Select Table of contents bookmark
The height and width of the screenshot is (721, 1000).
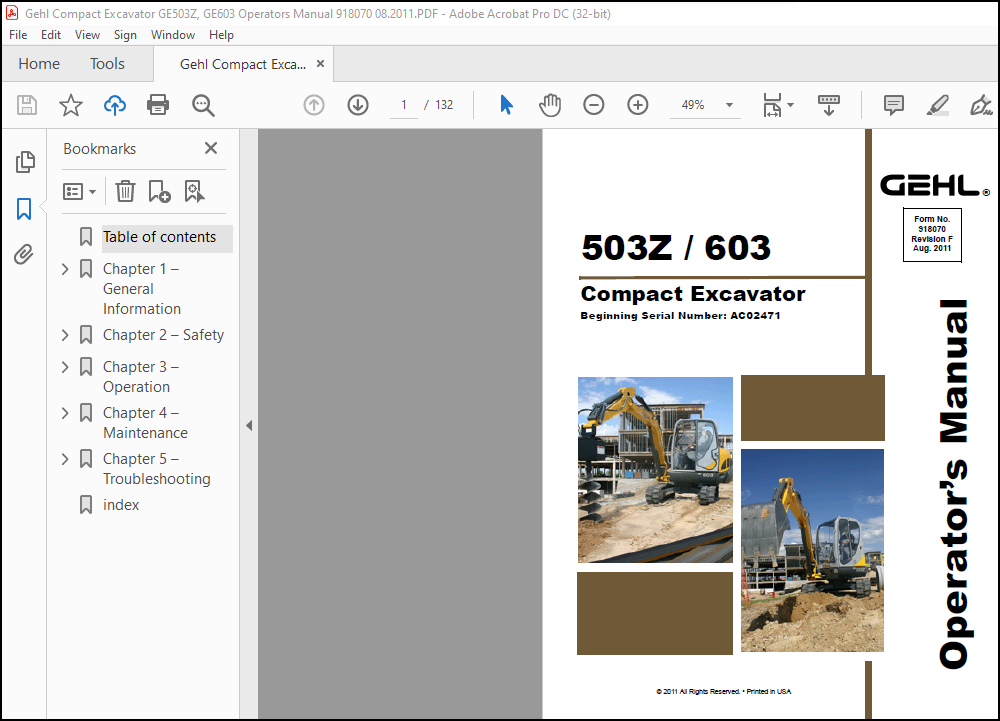tap(159, 237)
